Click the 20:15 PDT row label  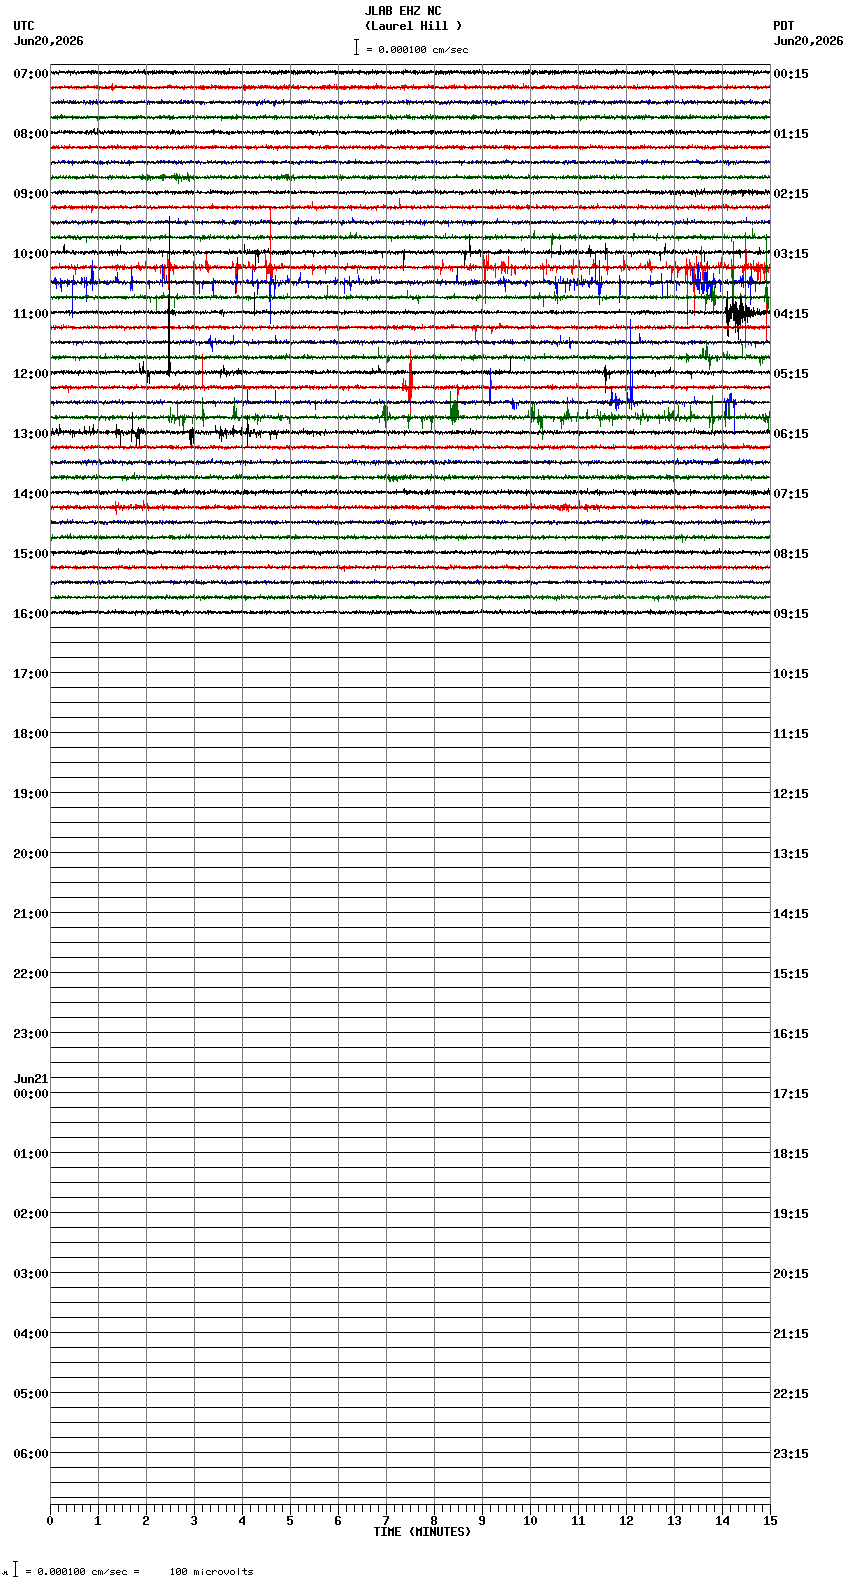point(791,1274)
